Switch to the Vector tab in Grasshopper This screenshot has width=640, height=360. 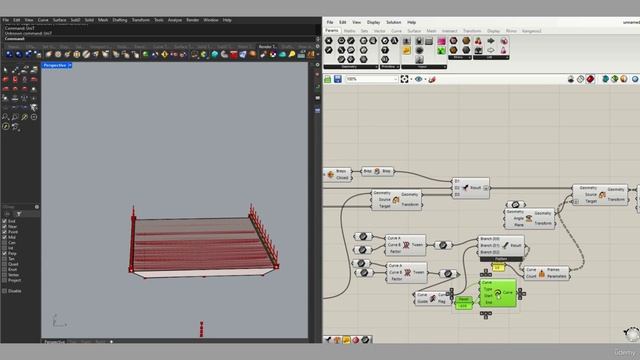click(x=380, y=31)
